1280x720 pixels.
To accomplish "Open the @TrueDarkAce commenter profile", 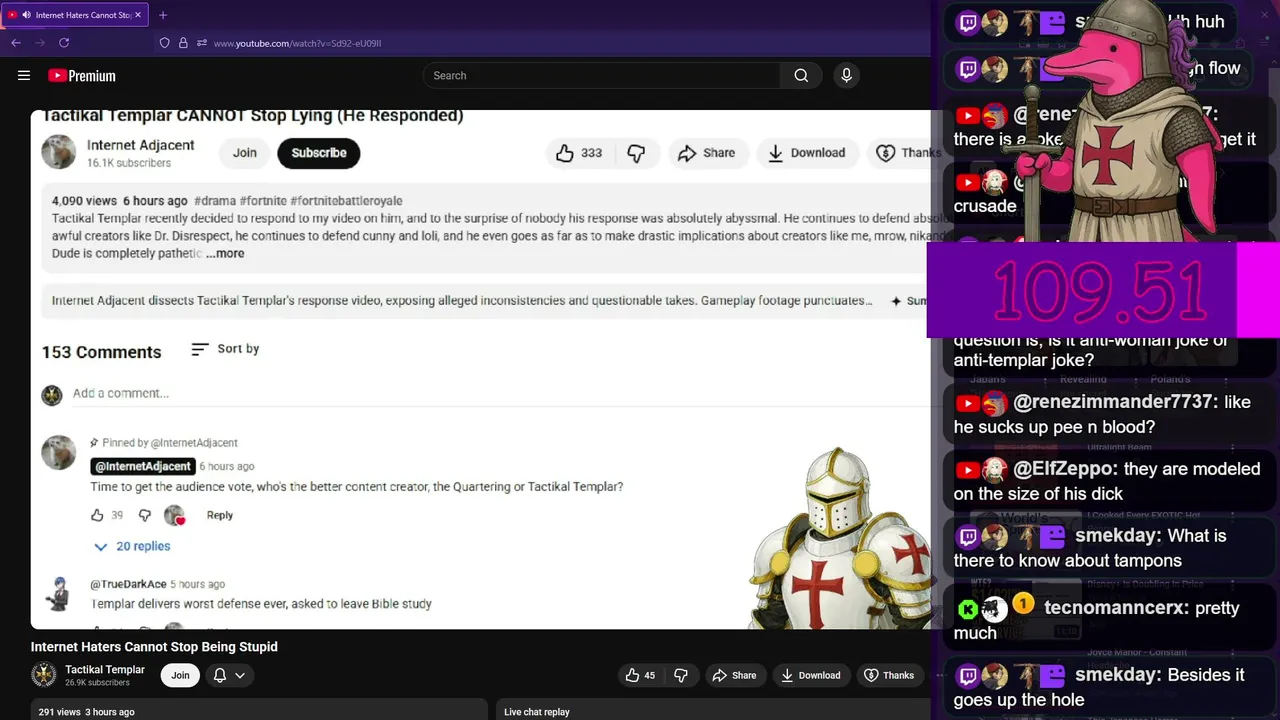I will point(128,584).
